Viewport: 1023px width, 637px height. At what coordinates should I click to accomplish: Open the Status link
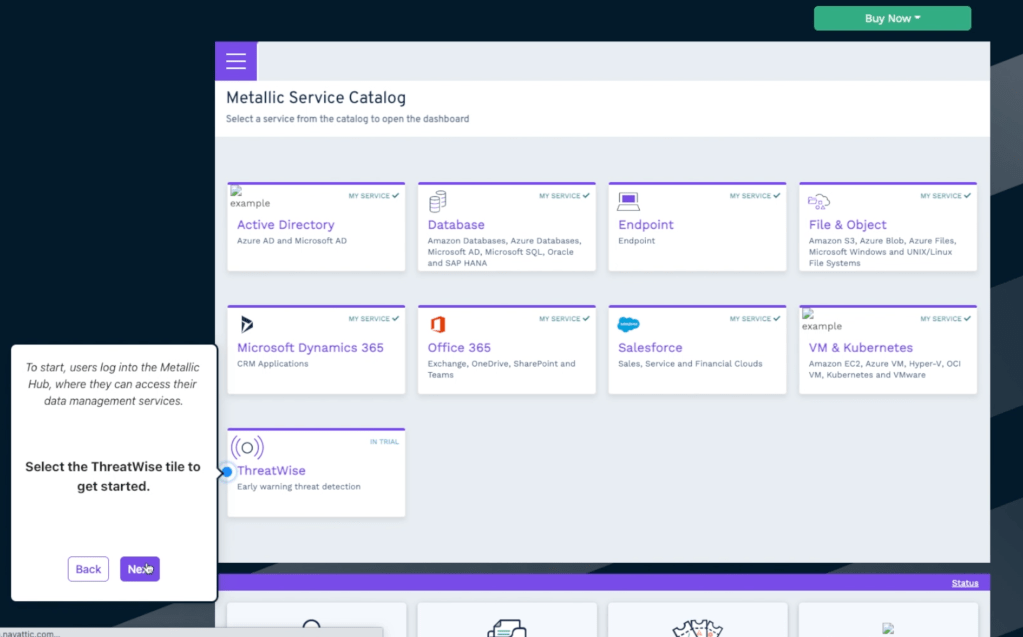(x=965, y=583)
